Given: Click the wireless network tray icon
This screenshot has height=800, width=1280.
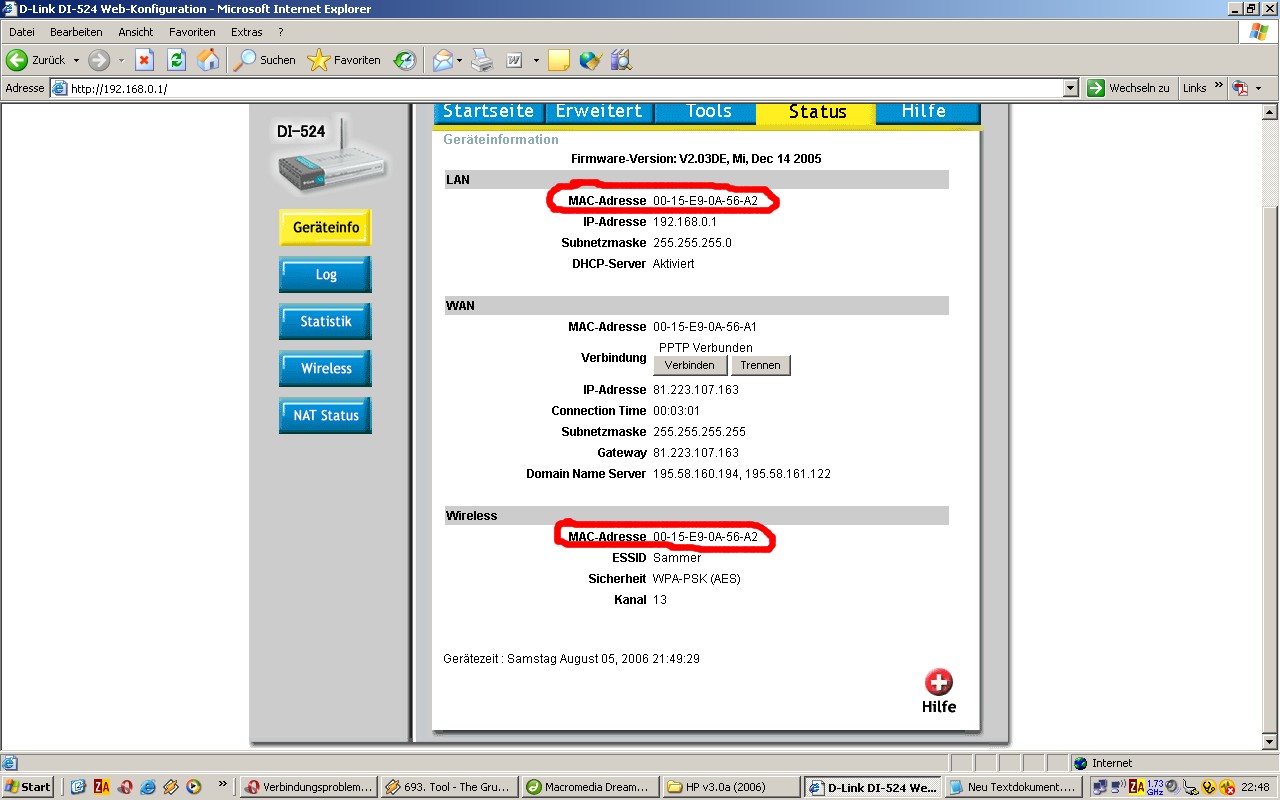Looking at the screenshot, I should (x=1119, y=787).
